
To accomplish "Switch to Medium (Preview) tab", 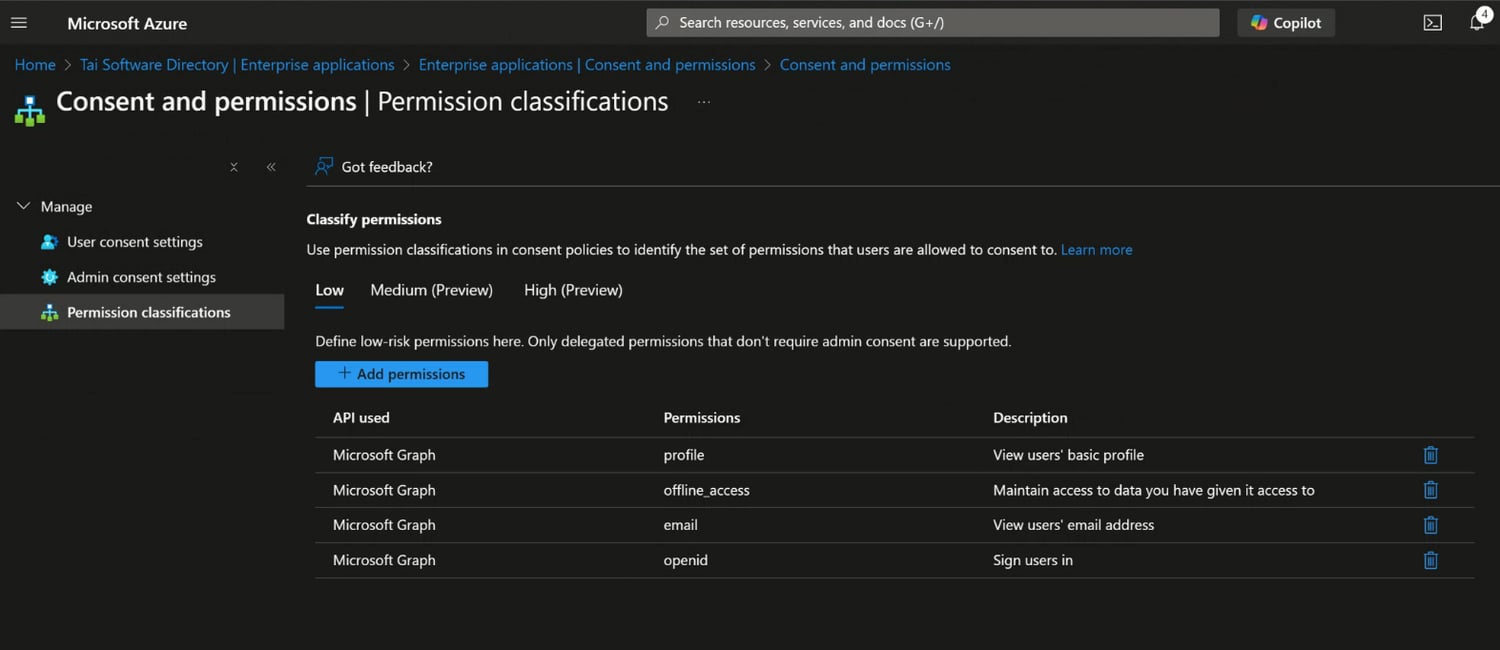I will click(x=432, y=290).
